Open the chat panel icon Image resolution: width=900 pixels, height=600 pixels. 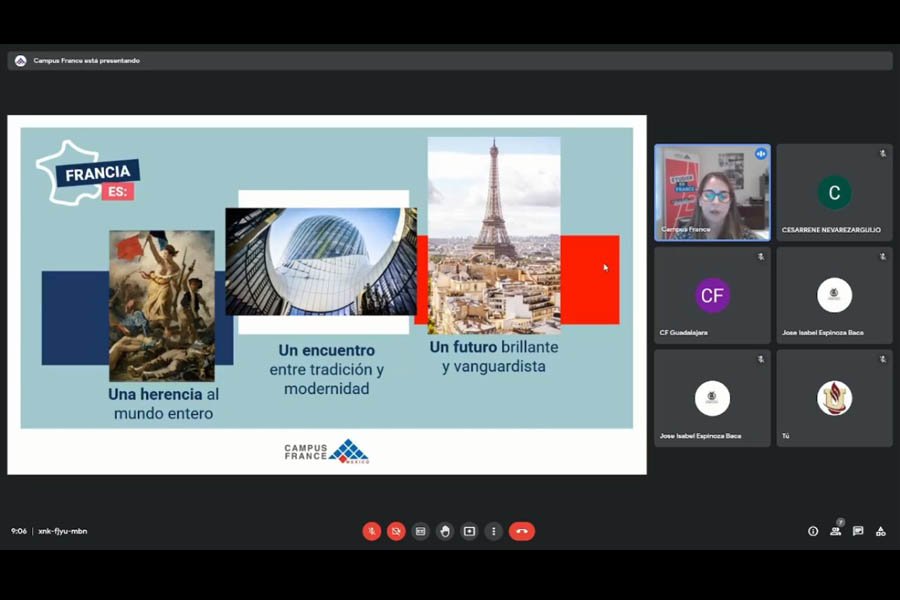pos(858,531)
